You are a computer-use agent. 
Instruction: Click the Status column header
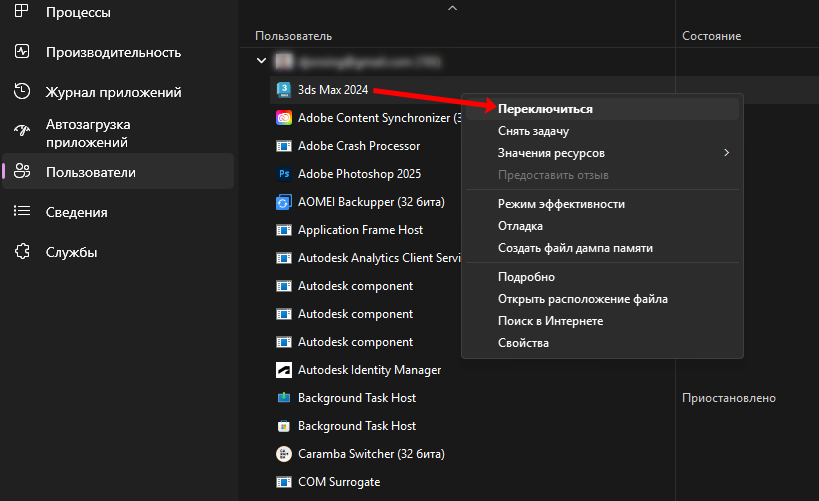(x=711, y=36)
